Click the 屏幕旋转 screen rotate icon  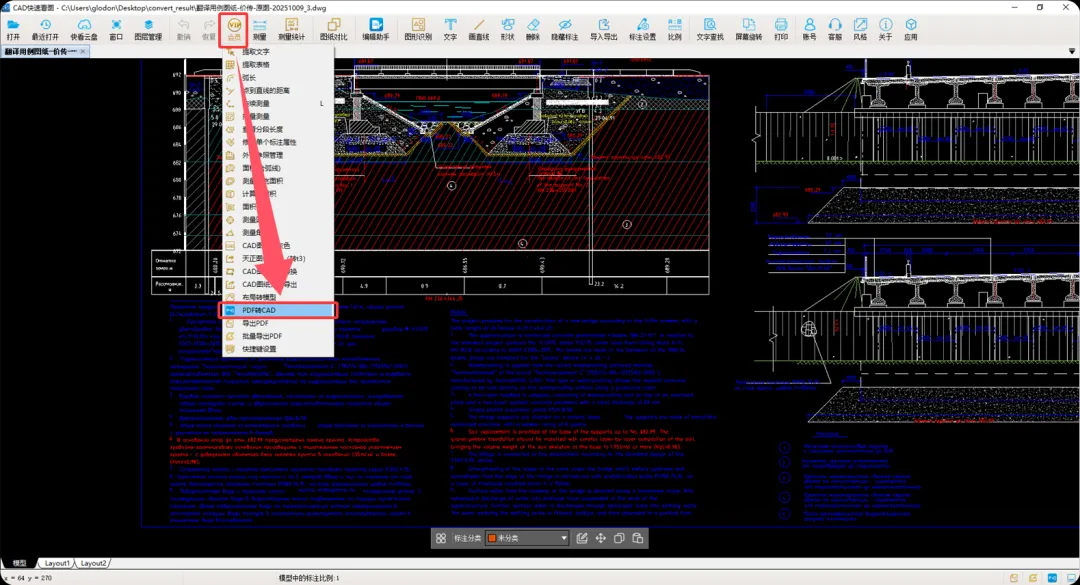coord(748,28)
